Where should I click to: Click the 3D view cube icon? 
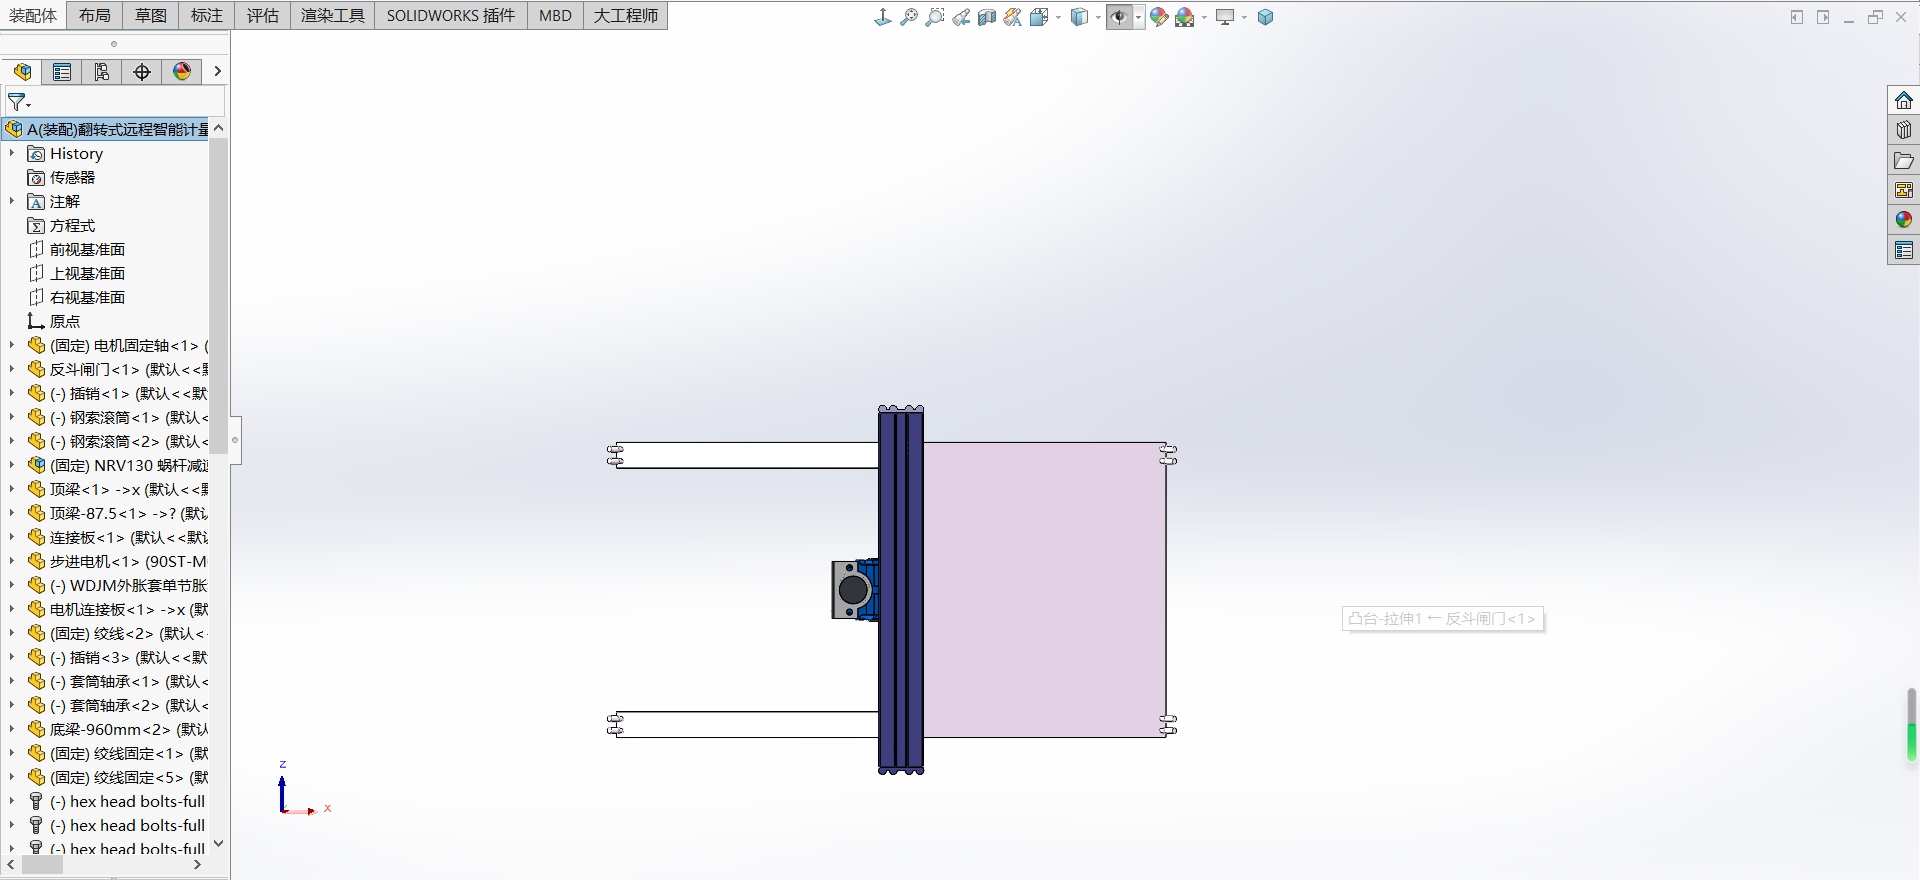tap(1265, 17)
